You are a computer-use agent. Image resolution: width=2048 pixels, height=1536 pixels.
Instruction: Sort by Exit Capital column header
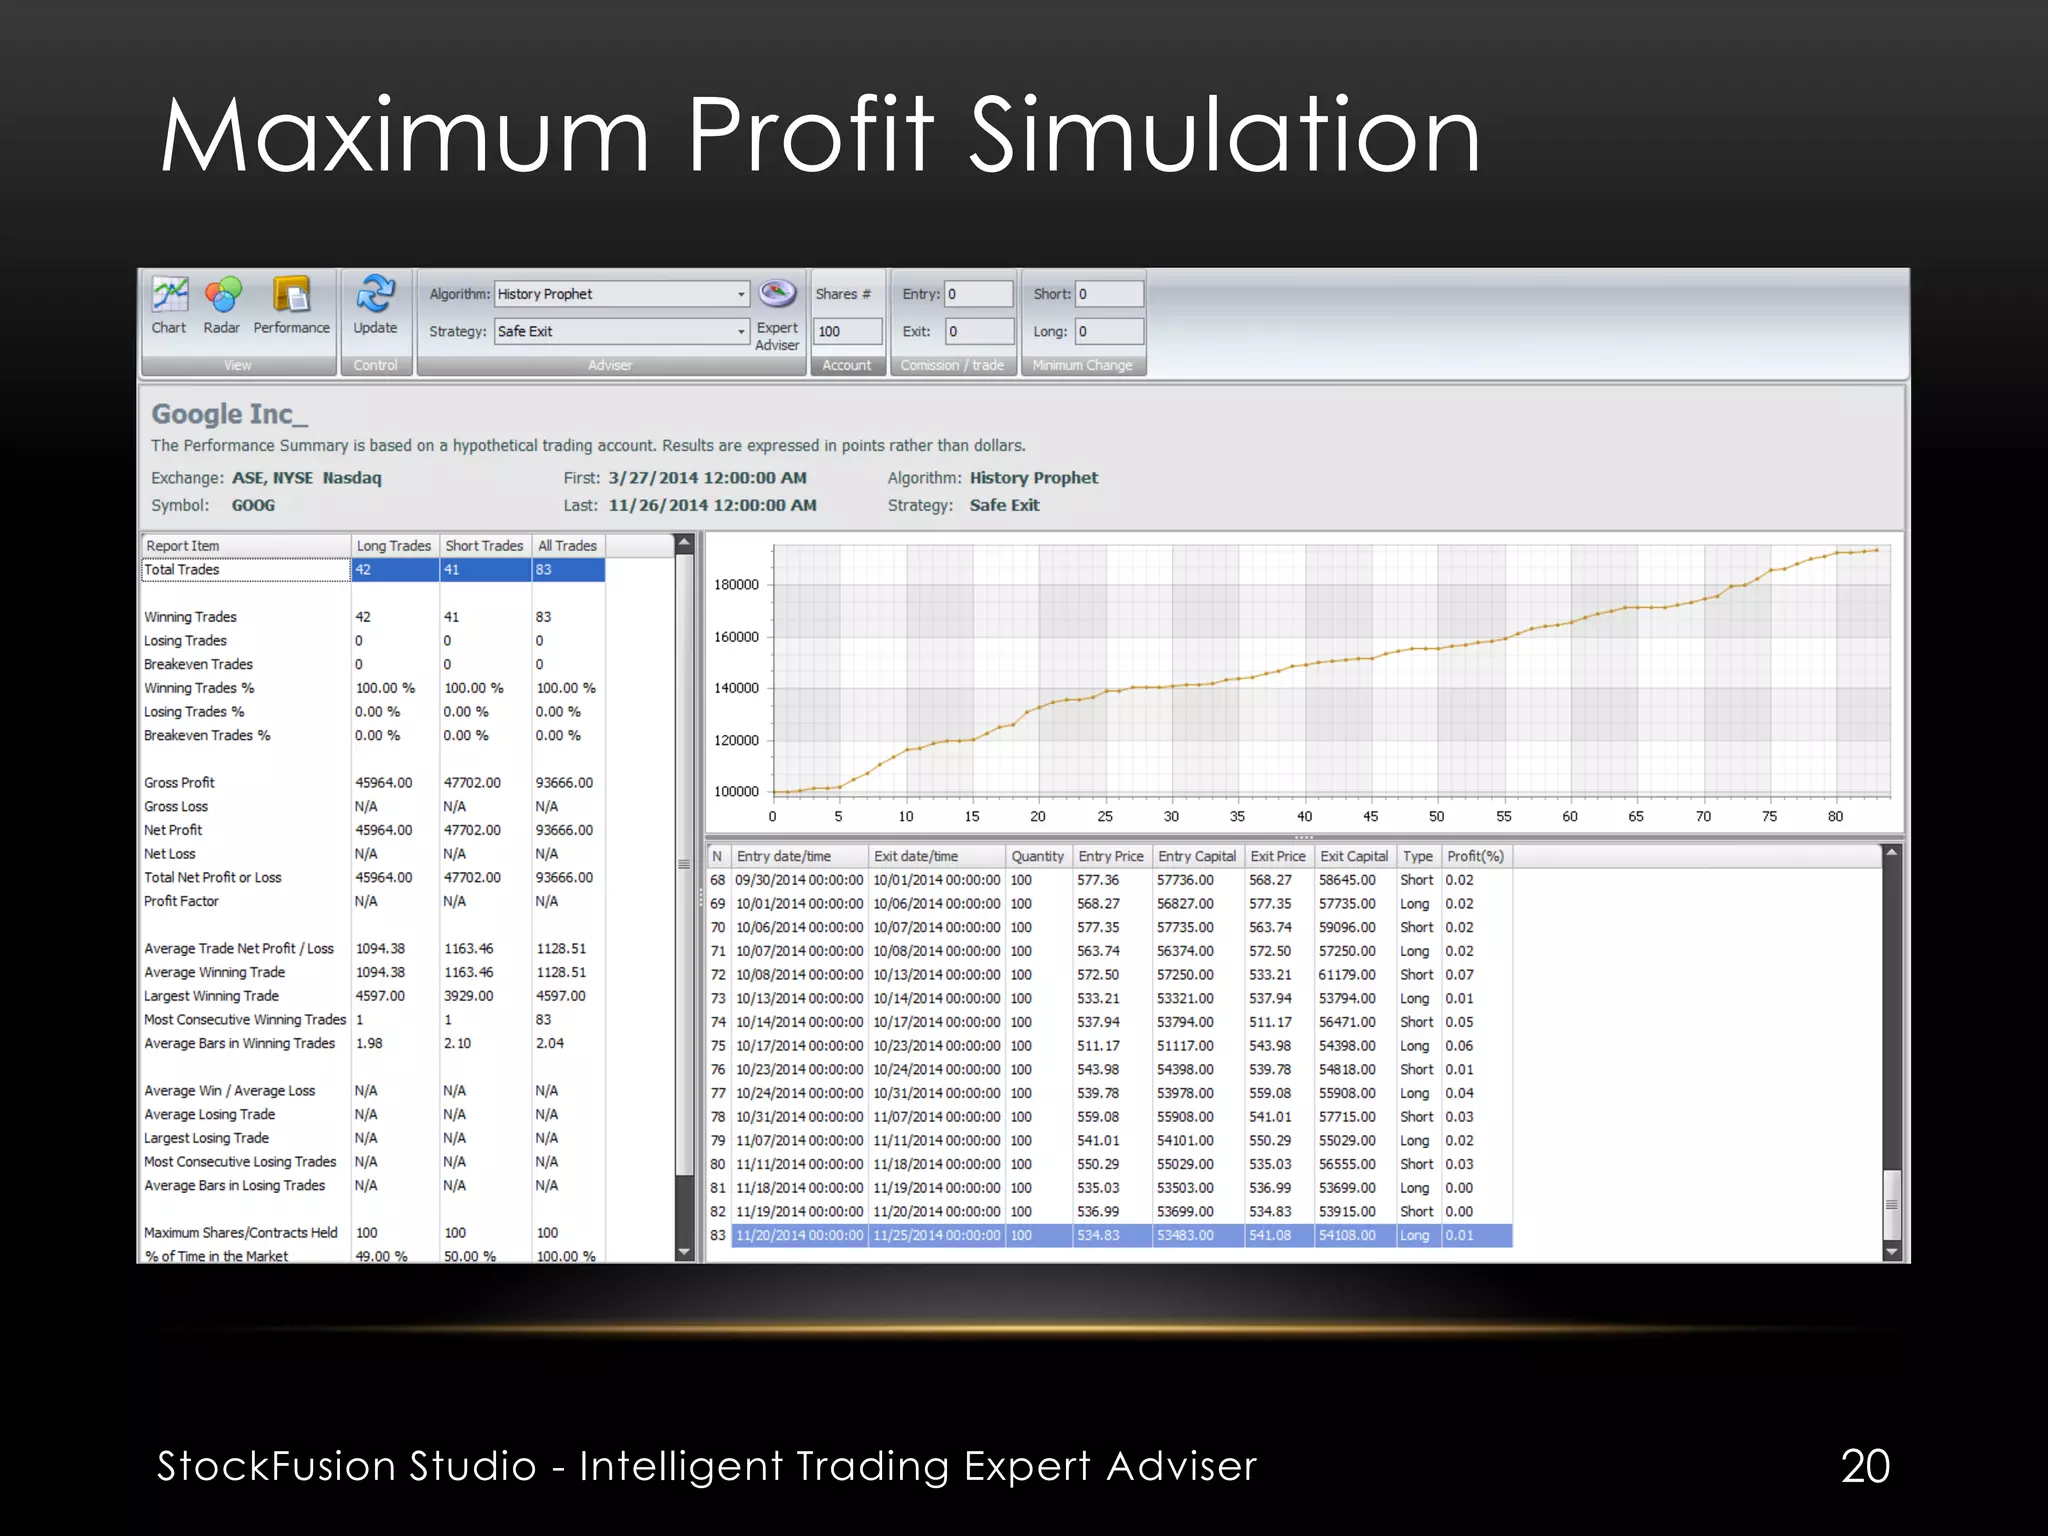tap(1354, 856)
